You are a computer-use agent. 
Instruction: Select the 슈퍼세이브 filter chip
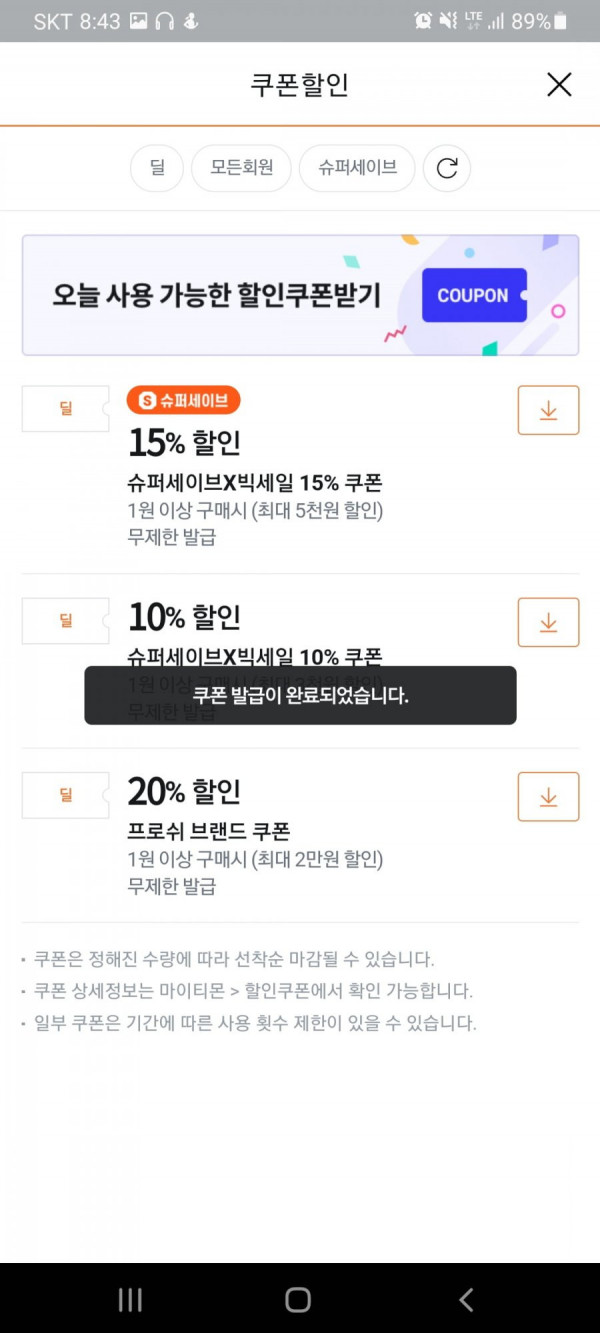coord(357,168)
